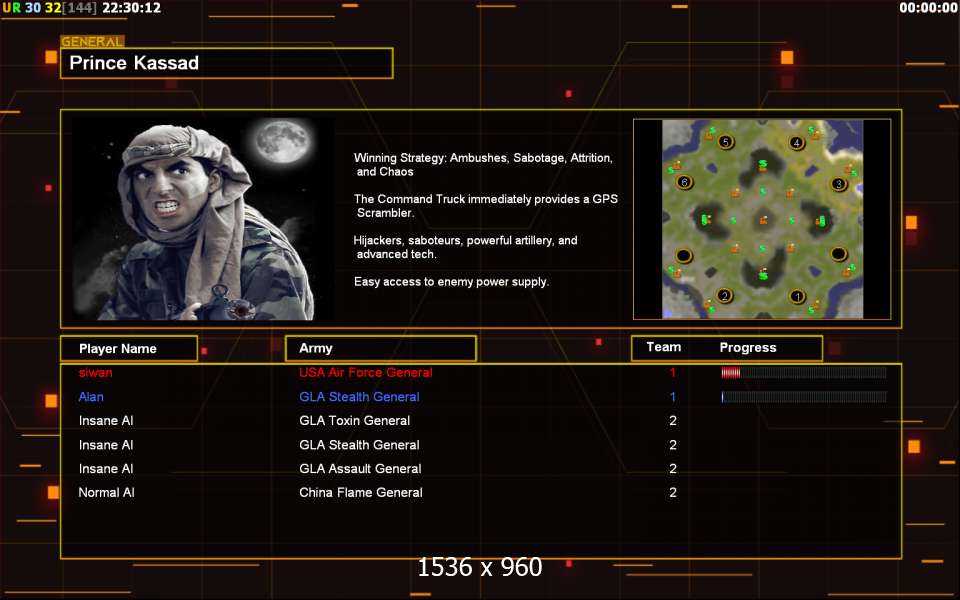960x600 pixels.
Task: Click the Command Truck GPS Scrambler text
Action: tap(486, 206)
